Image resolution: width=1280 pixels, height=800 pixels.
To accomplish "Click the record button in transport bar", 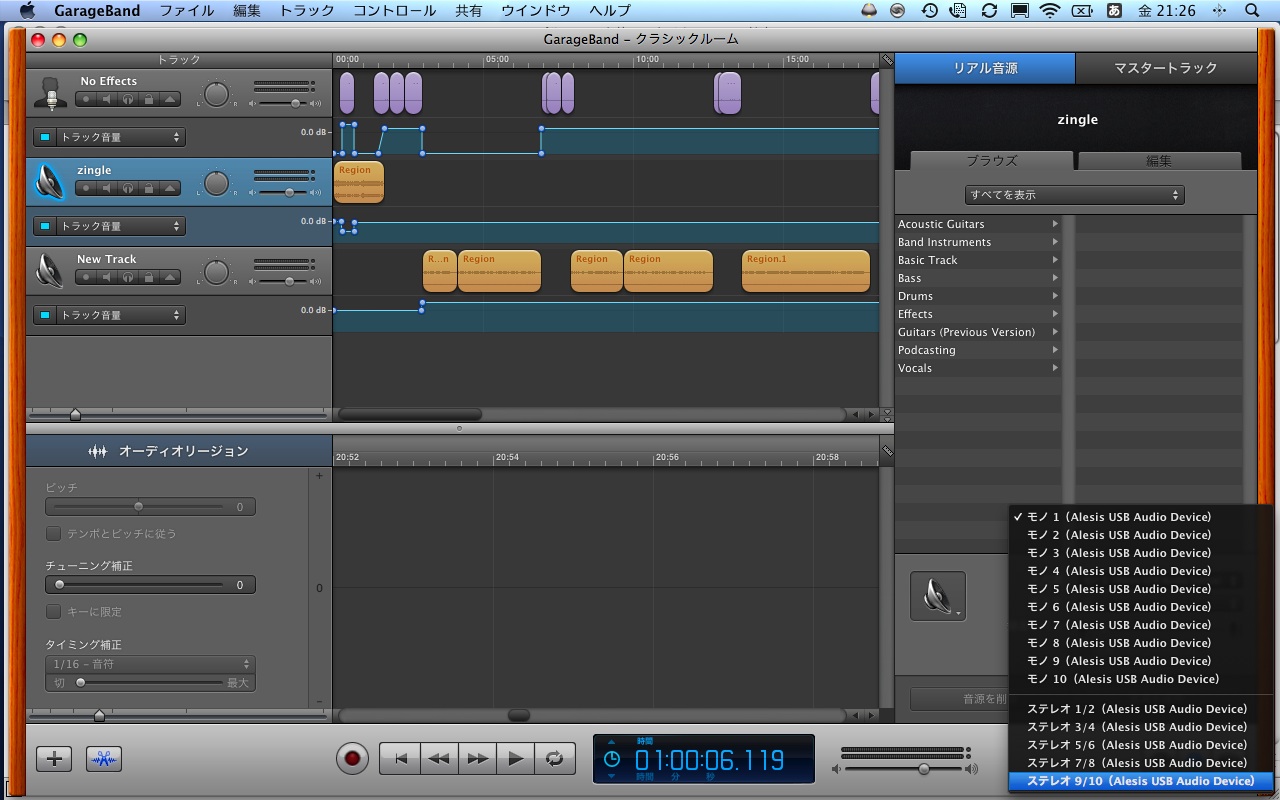I will (352, 758).
